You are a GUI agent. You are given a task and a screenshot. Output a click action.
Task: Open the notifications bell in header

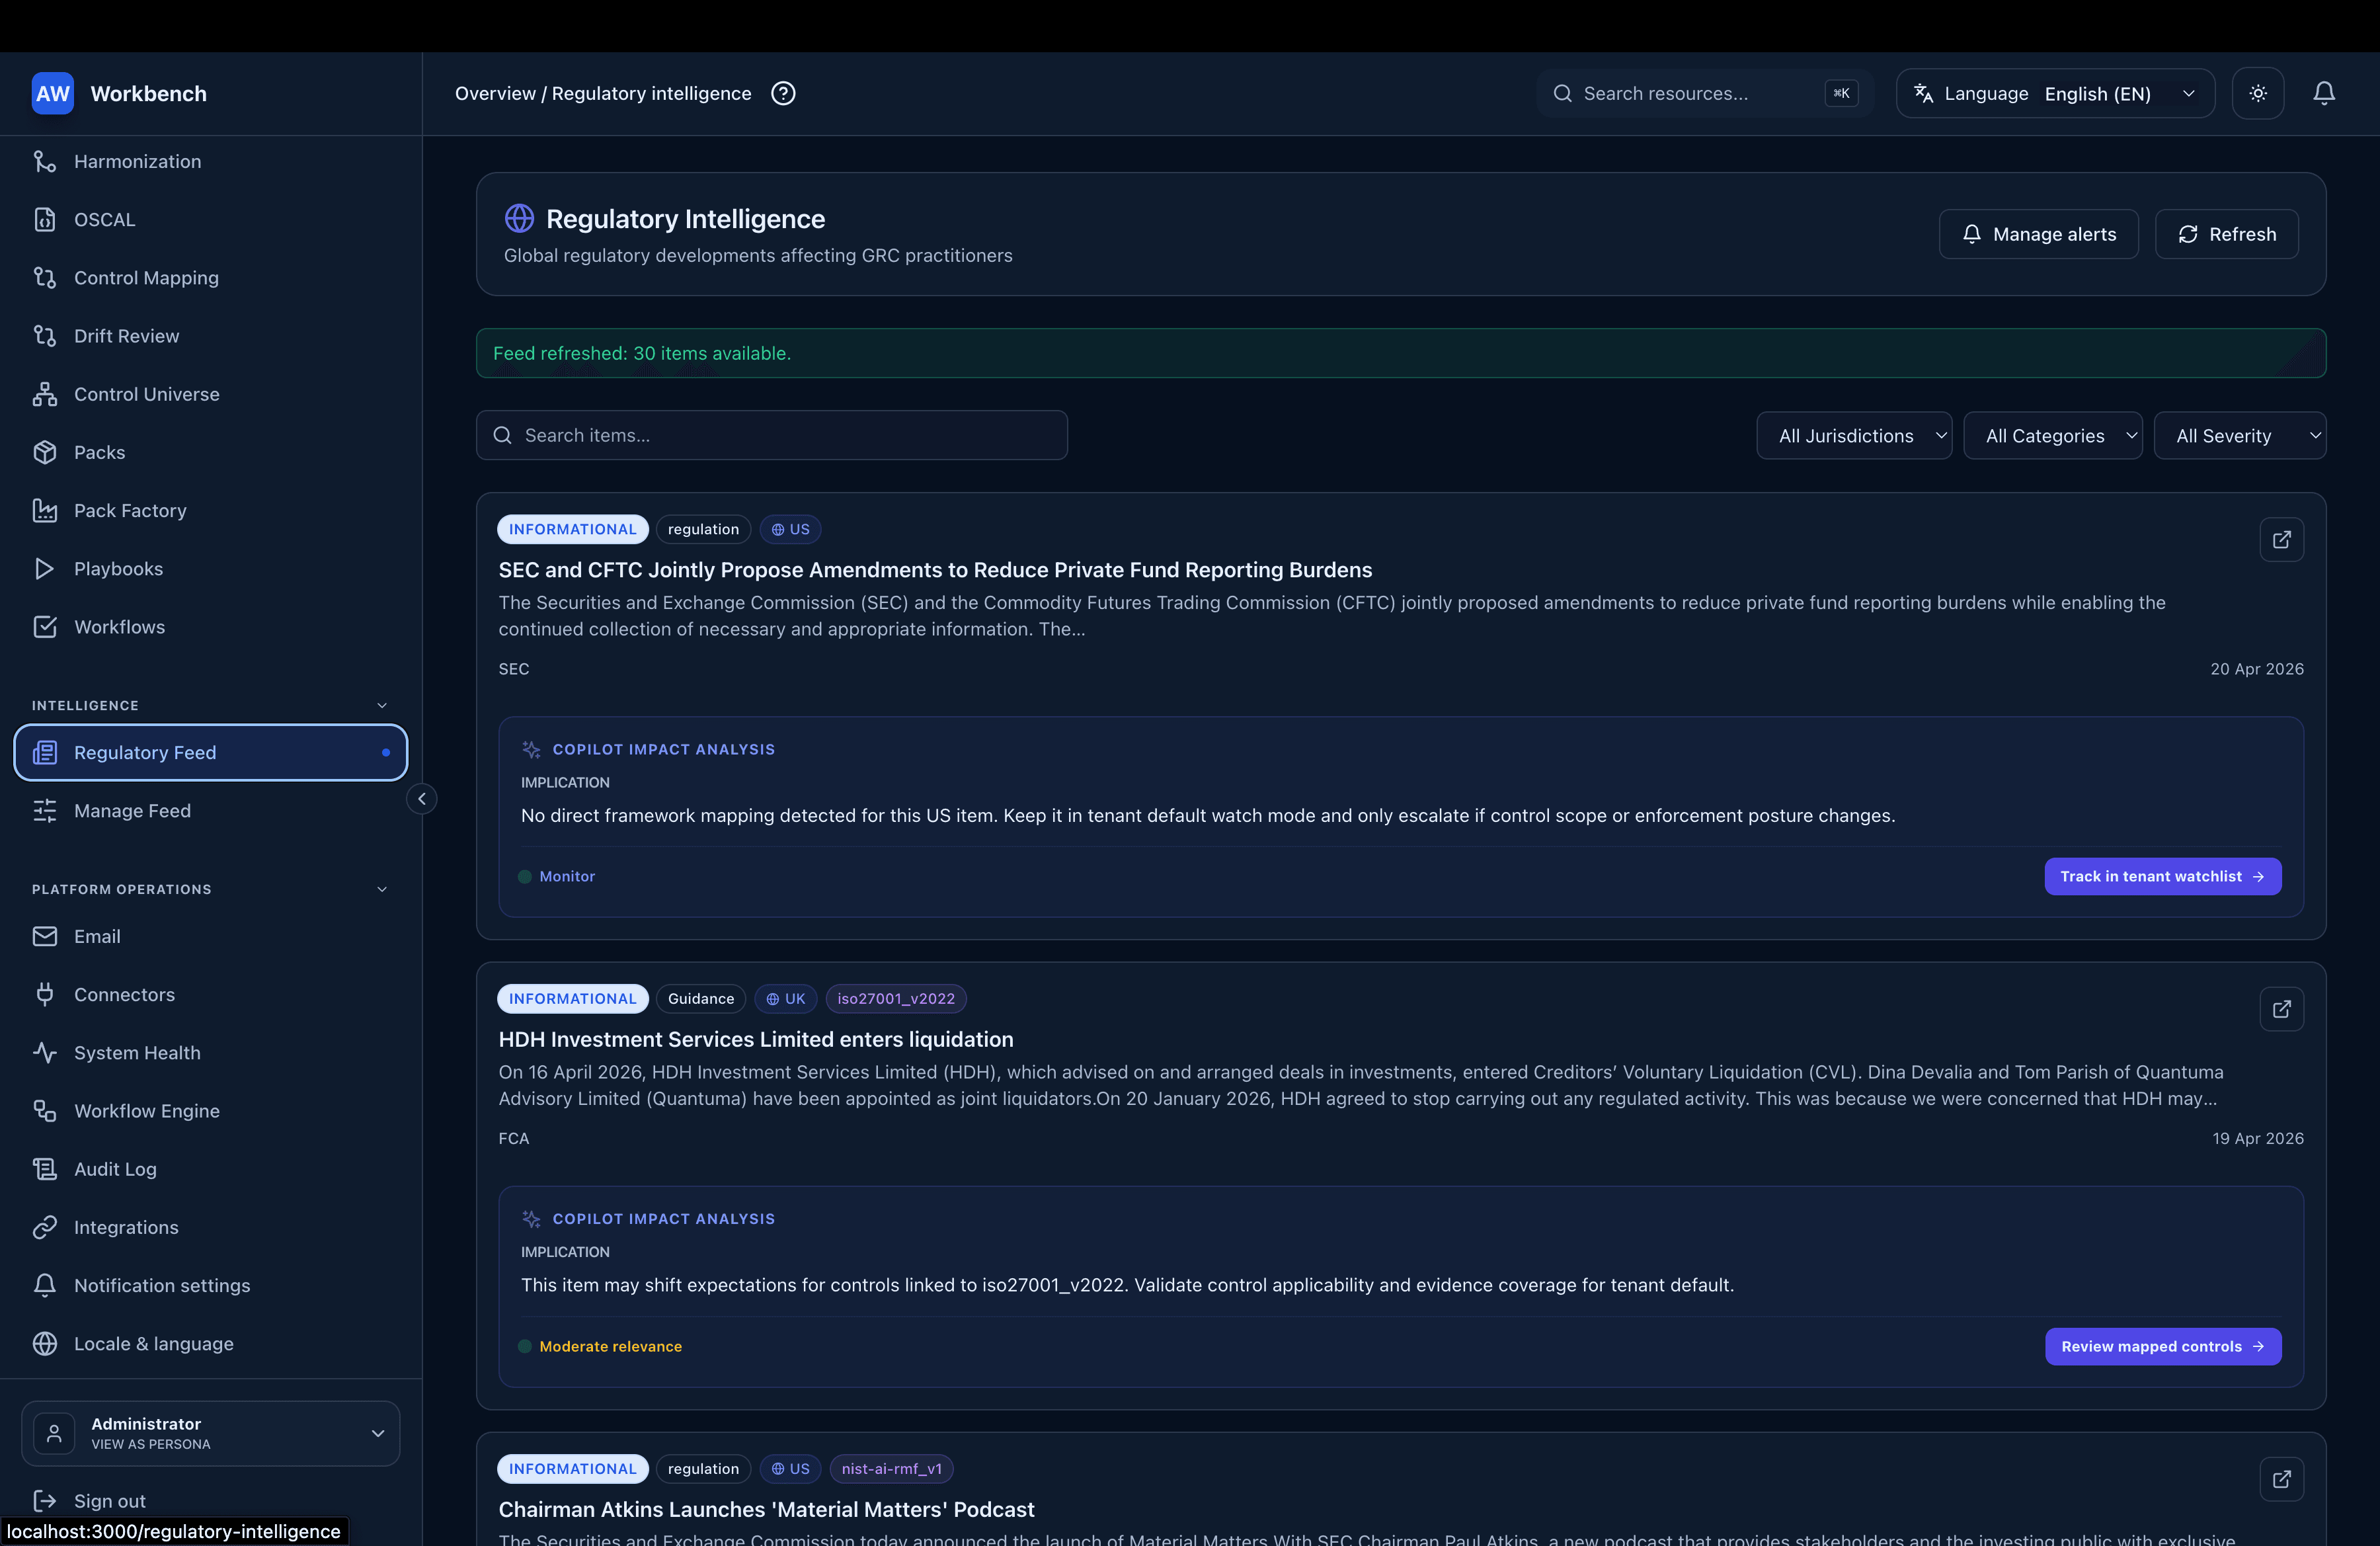(x=2323, y=93)
